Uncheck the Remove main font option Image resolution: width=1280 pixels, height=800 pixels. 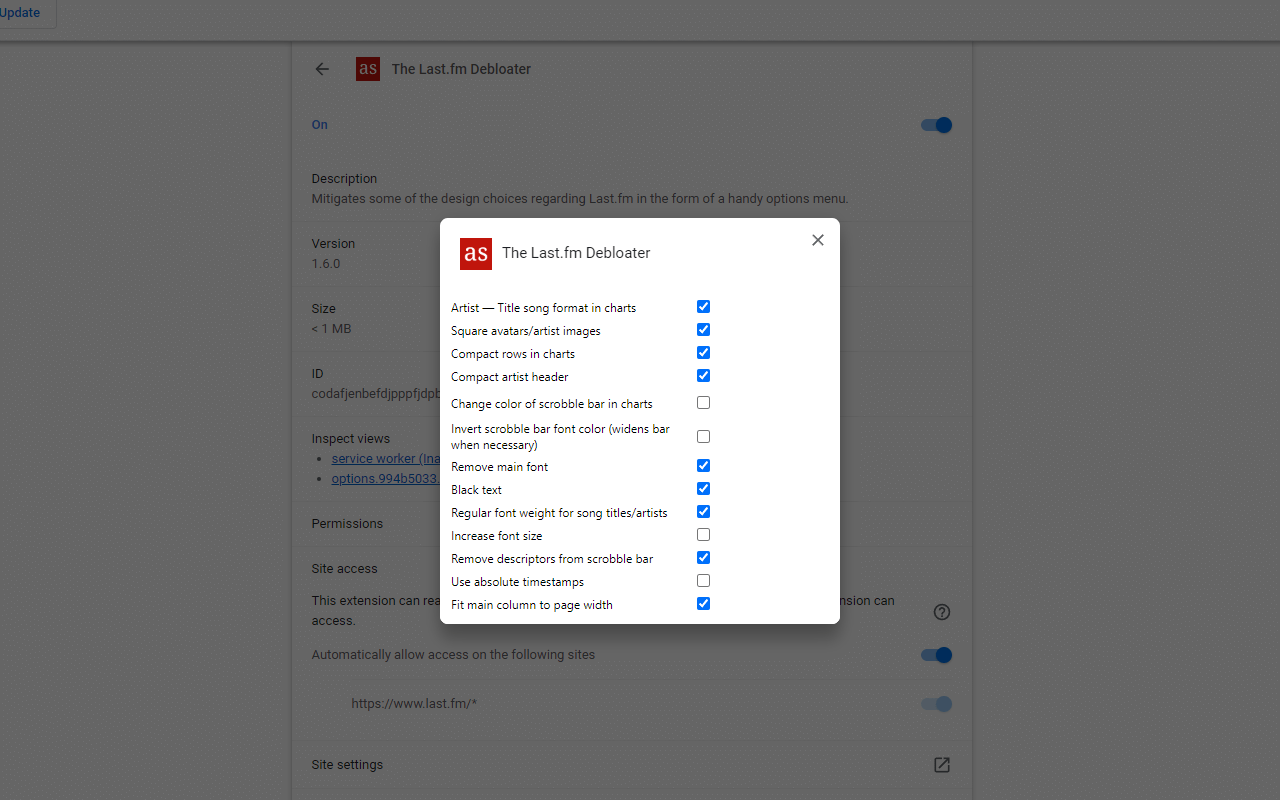click(704, 466)
